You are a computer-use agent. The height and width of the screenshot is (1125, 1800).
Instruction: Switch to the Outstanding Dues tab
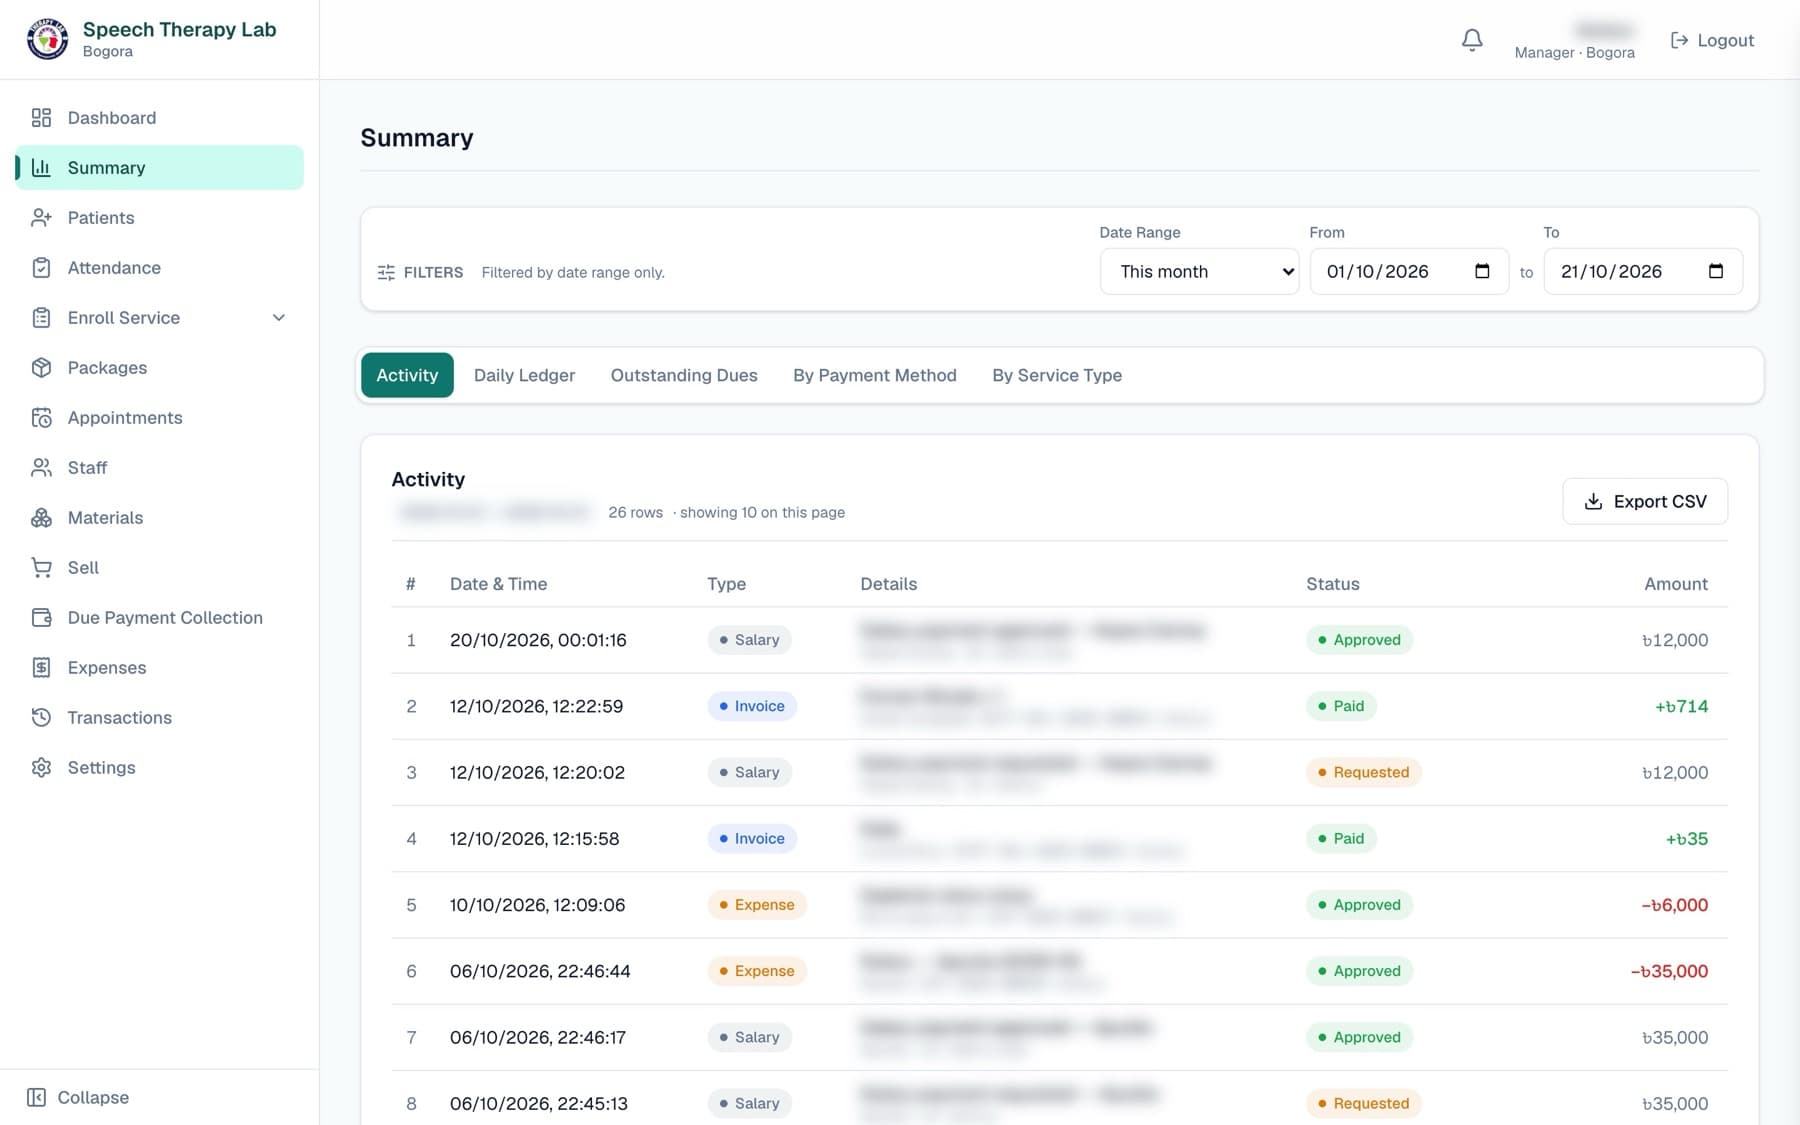[x=684, y=375]
